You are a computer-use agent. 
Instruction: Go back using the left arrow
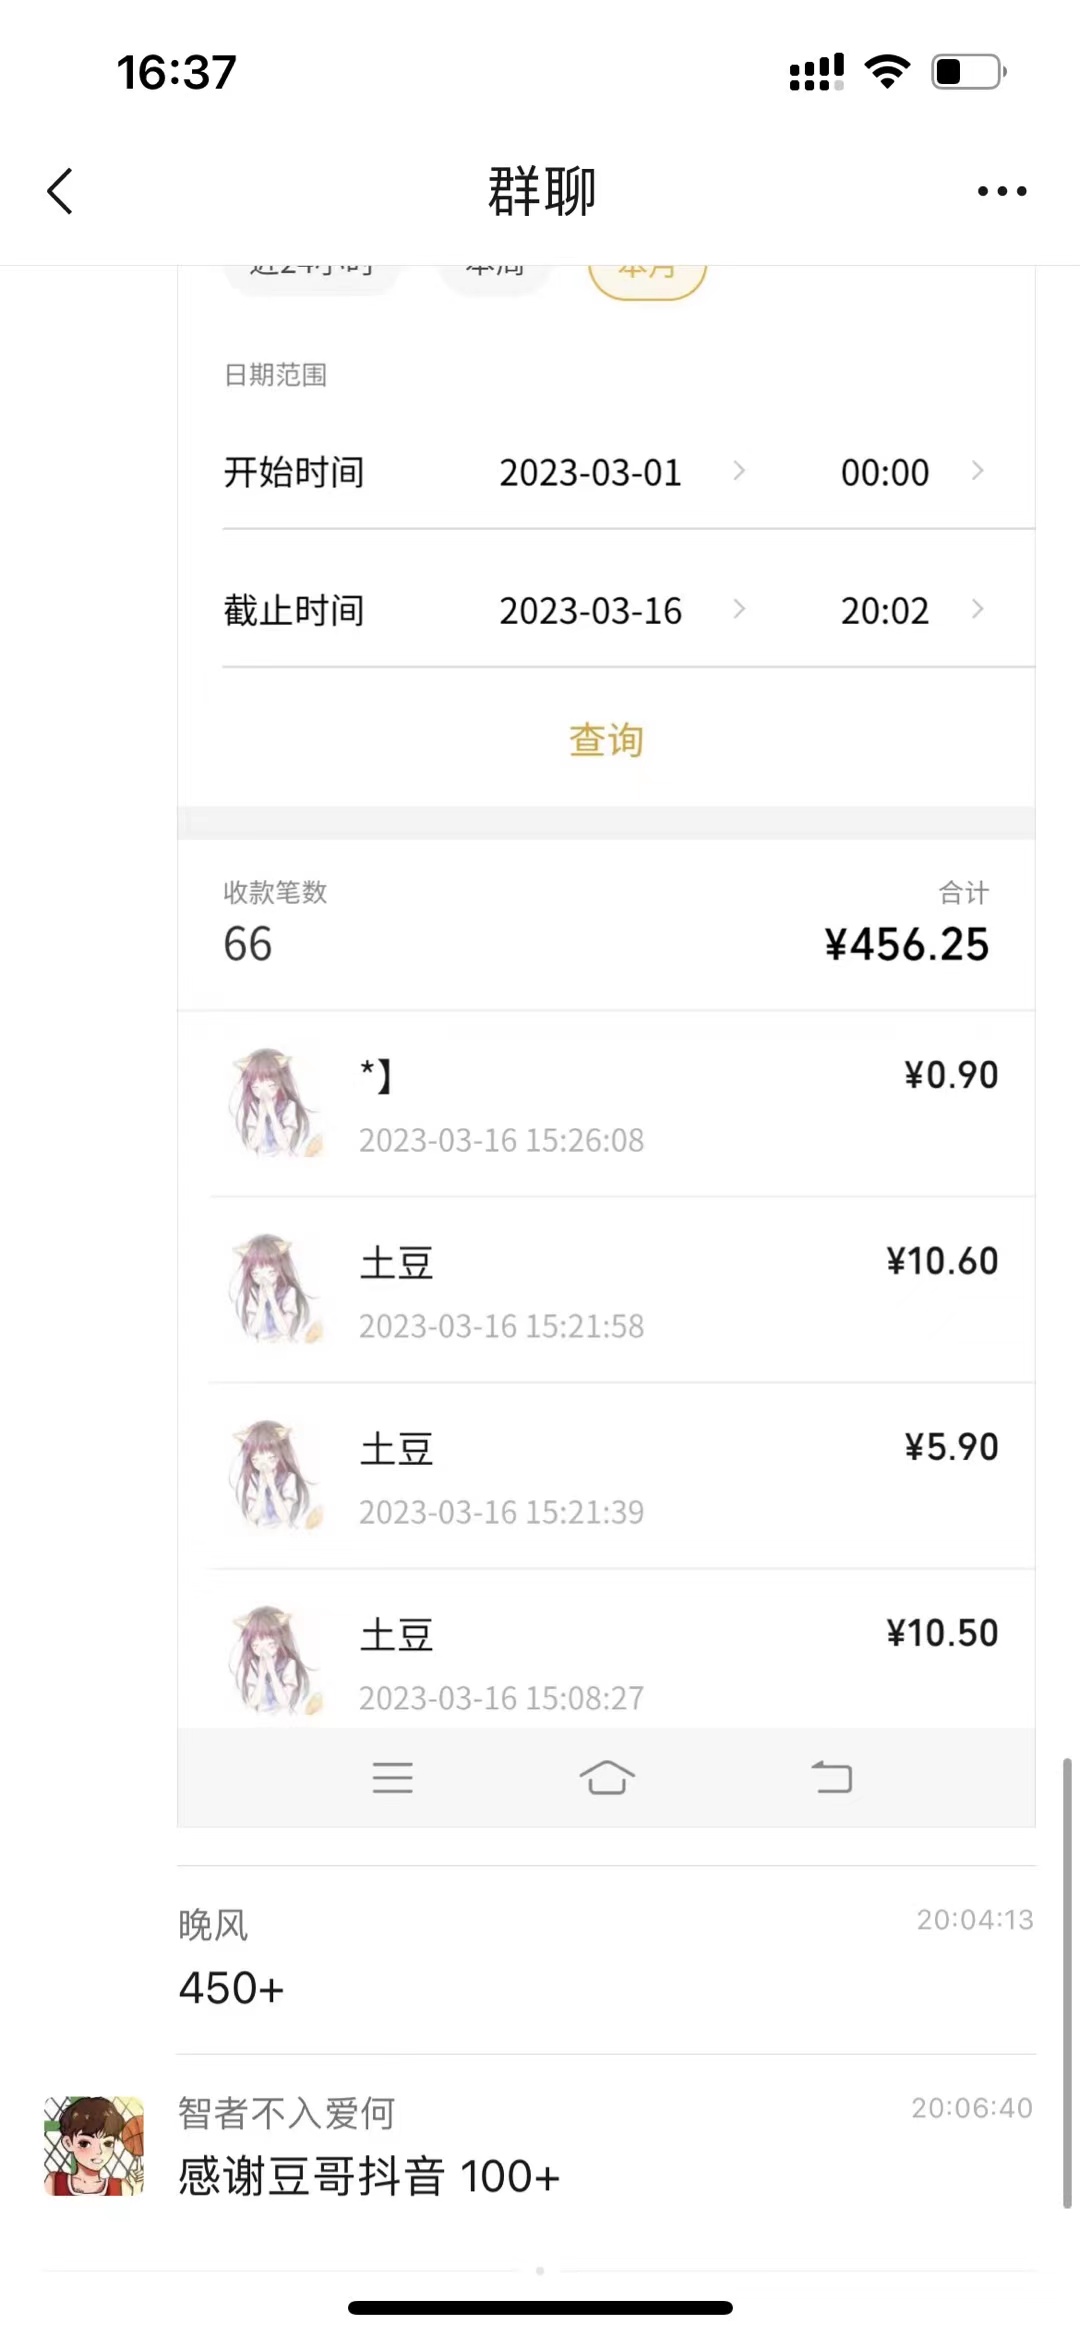tap(60, 191)
